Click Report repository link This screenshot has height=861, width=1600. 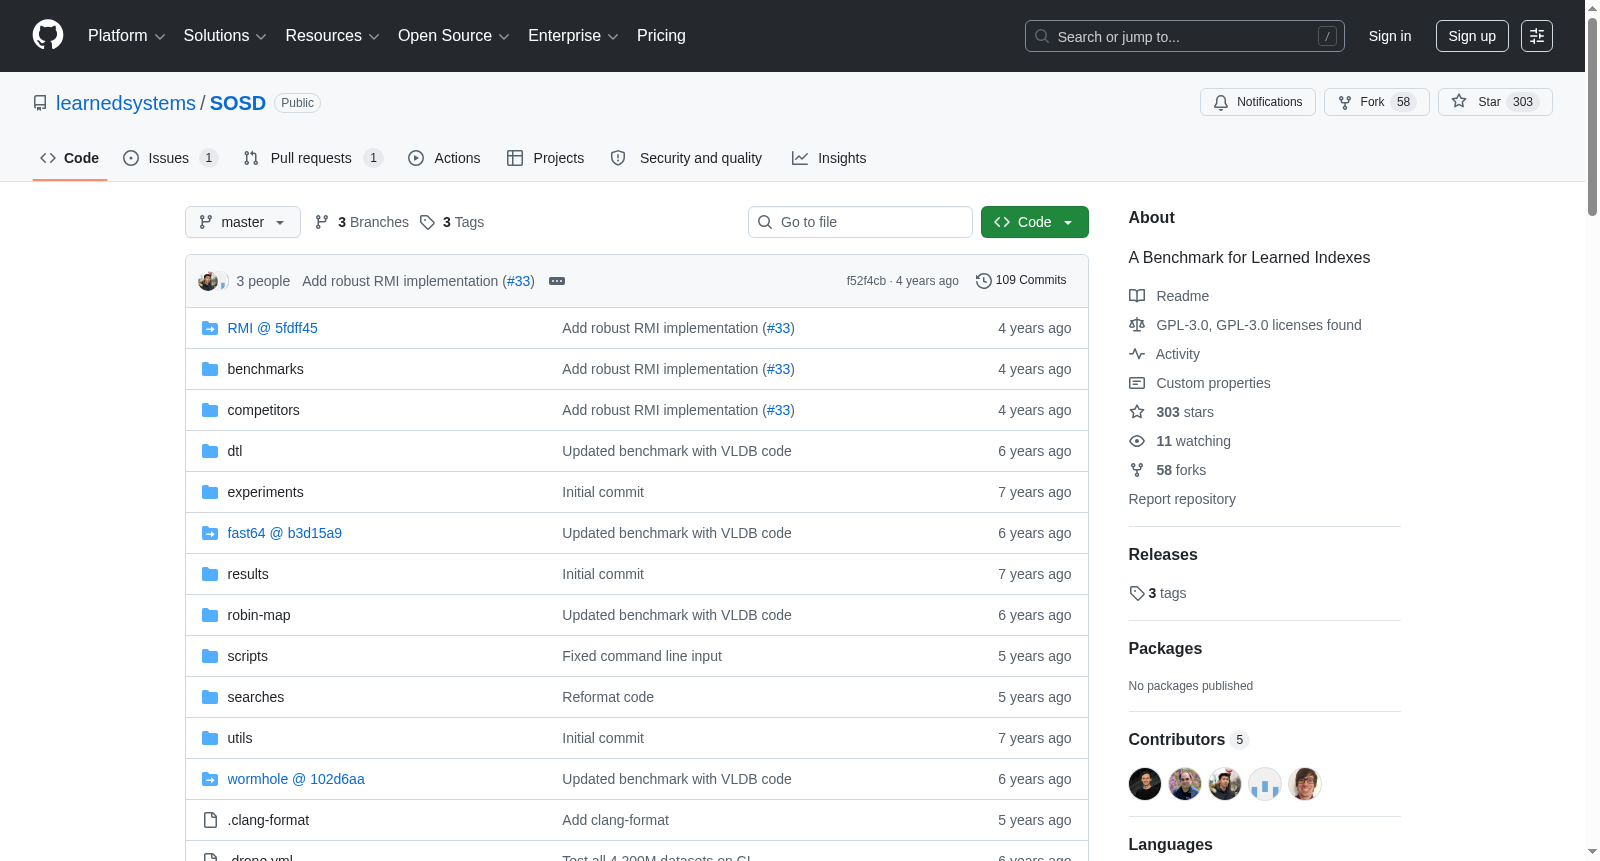tap(1182, 499)
